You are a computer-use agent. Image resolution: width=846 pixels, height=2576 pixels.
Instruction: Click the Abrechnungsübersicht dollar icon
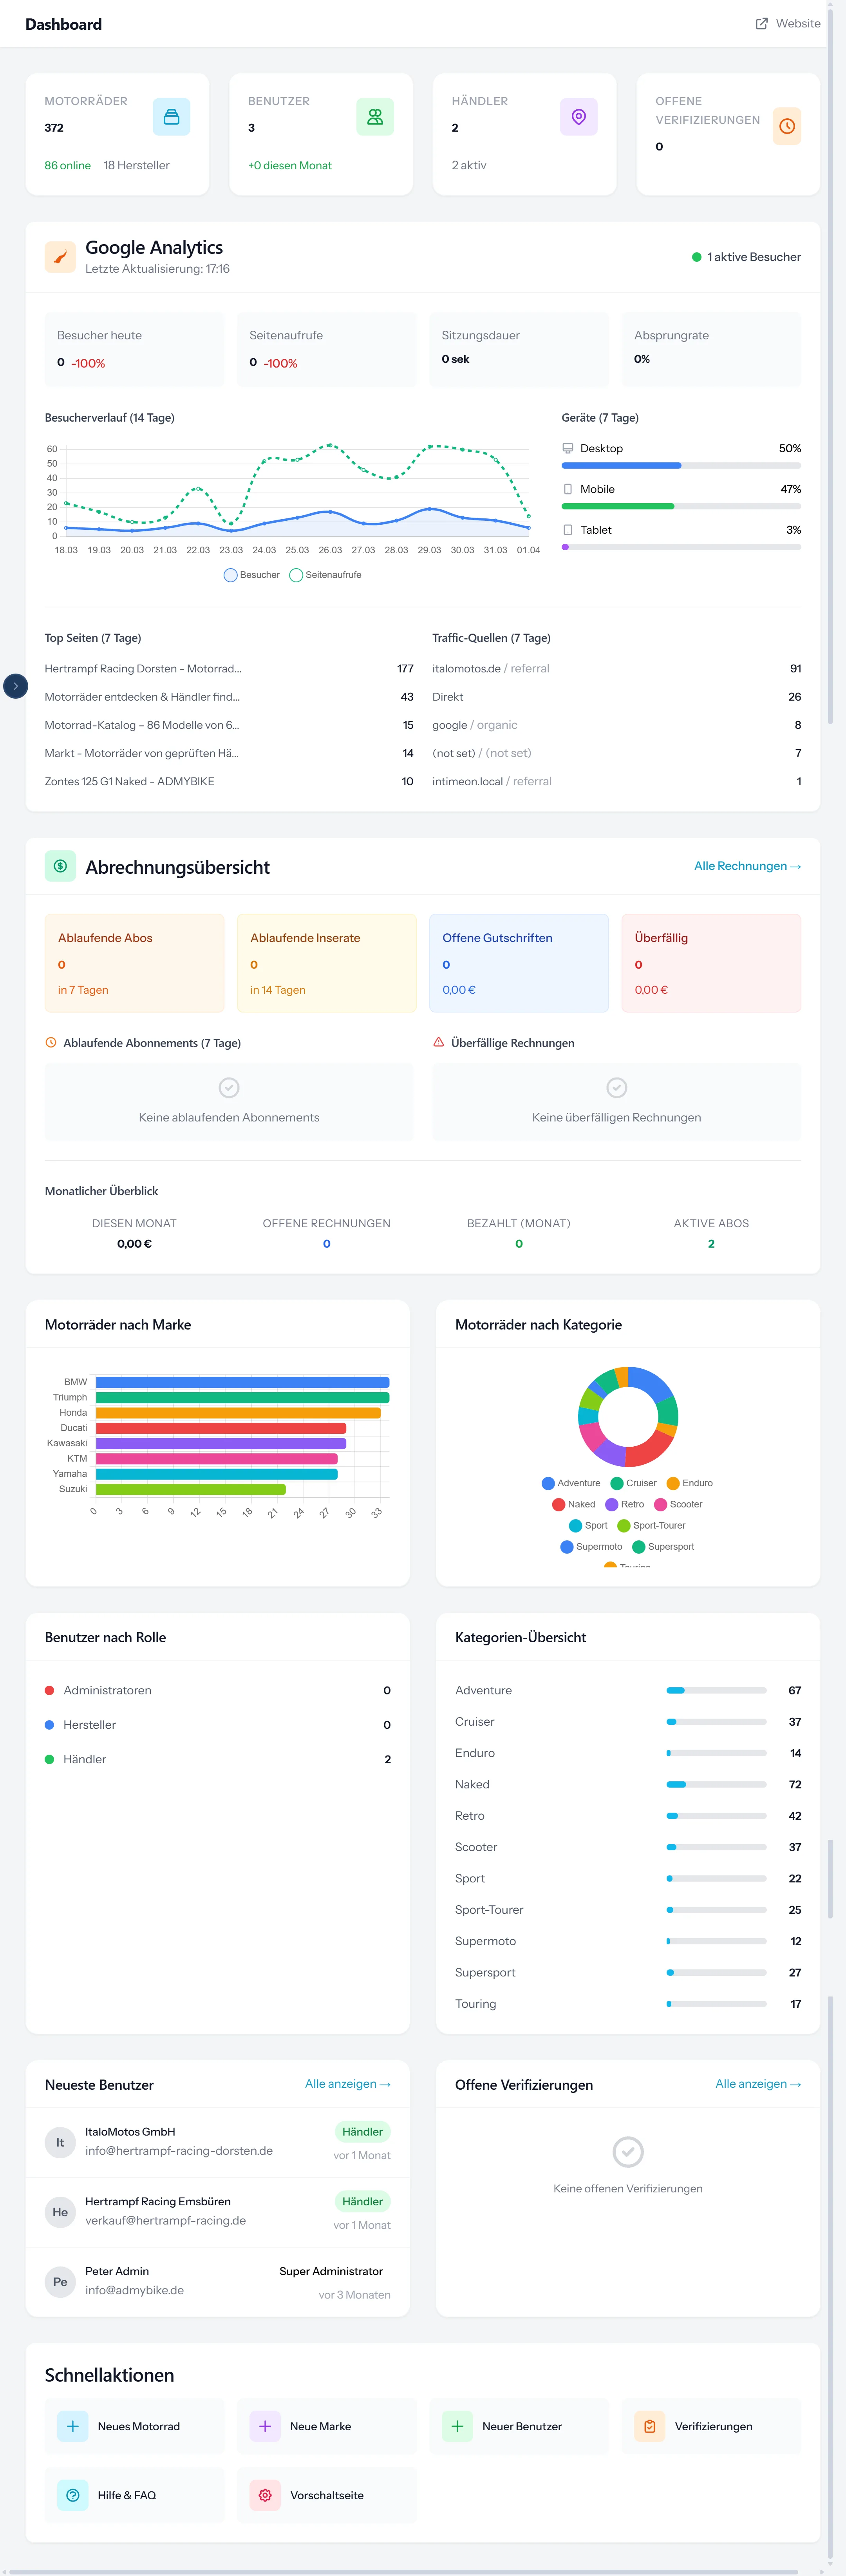click(60, 866)
